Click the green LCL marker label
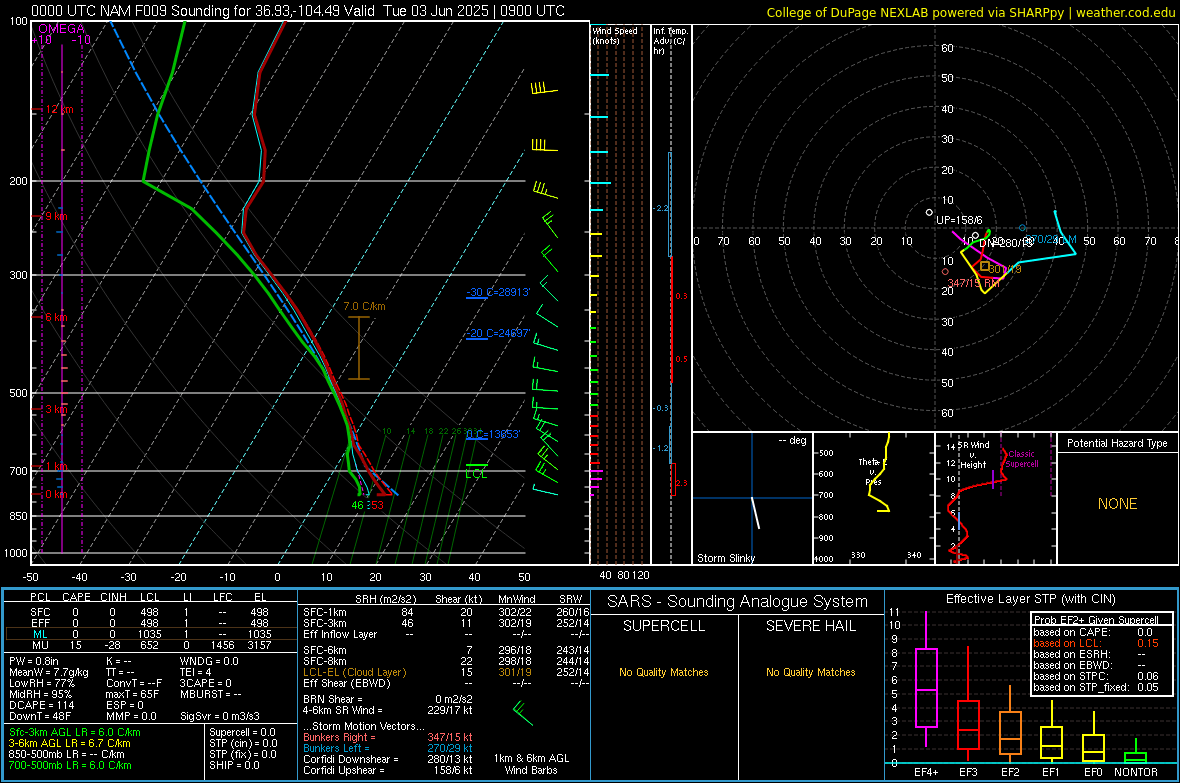Screen dimensions: 1180x783 [476, 474]
